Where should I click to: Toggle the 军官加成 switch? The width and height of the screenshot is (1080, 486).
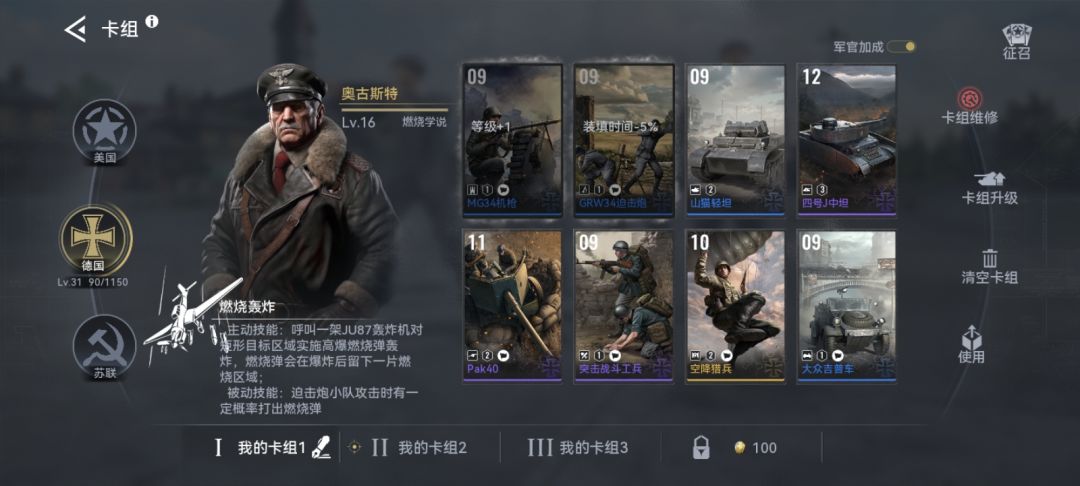(901, 47)
